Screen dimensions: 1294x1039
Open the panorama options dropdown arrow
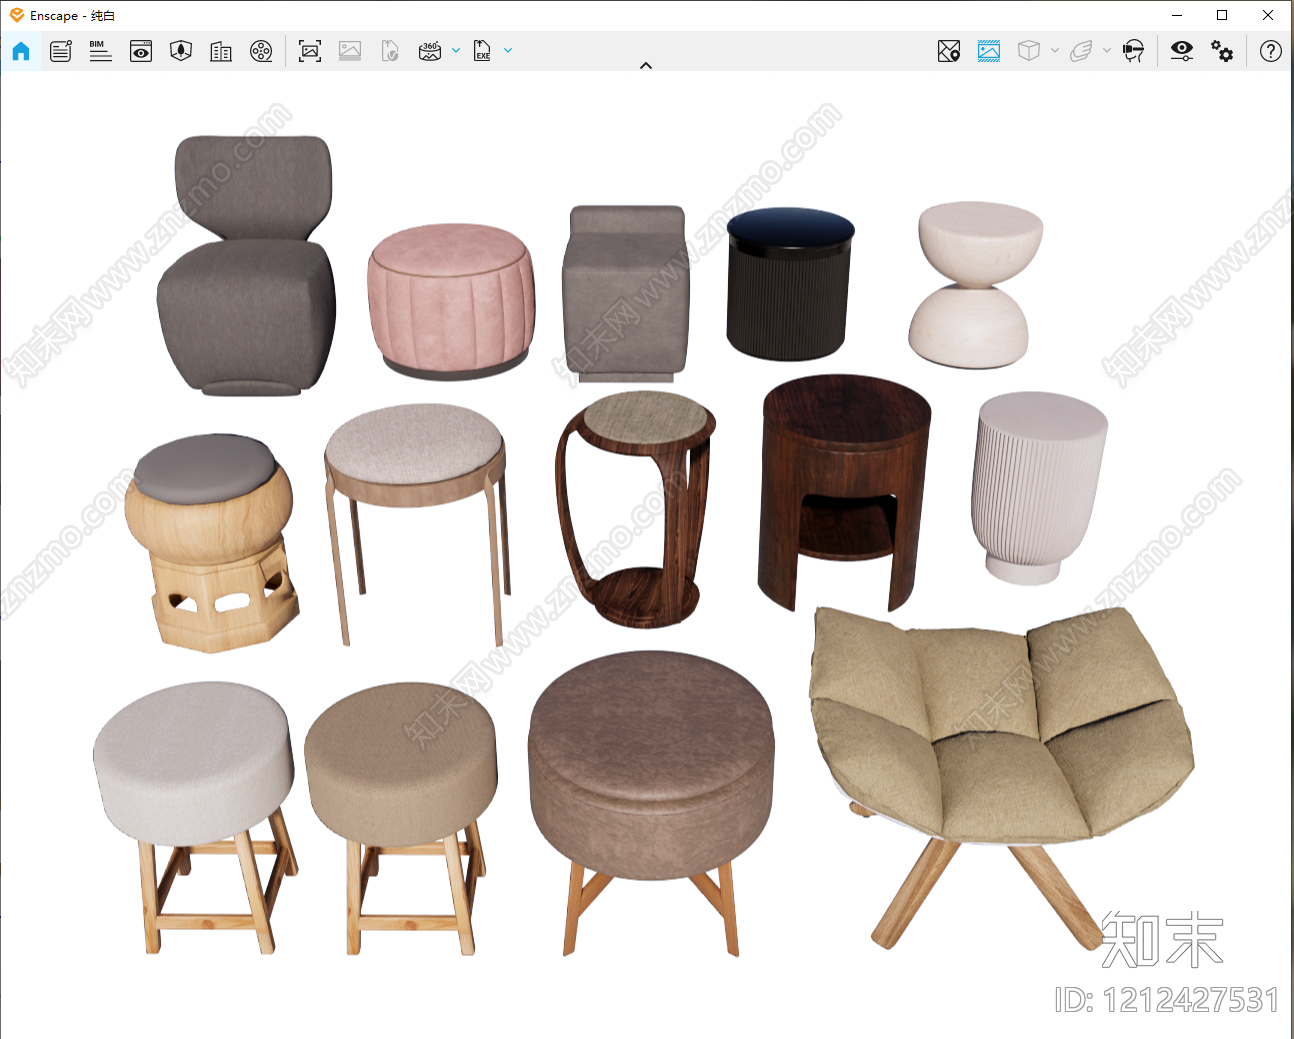tap(456, 50)
